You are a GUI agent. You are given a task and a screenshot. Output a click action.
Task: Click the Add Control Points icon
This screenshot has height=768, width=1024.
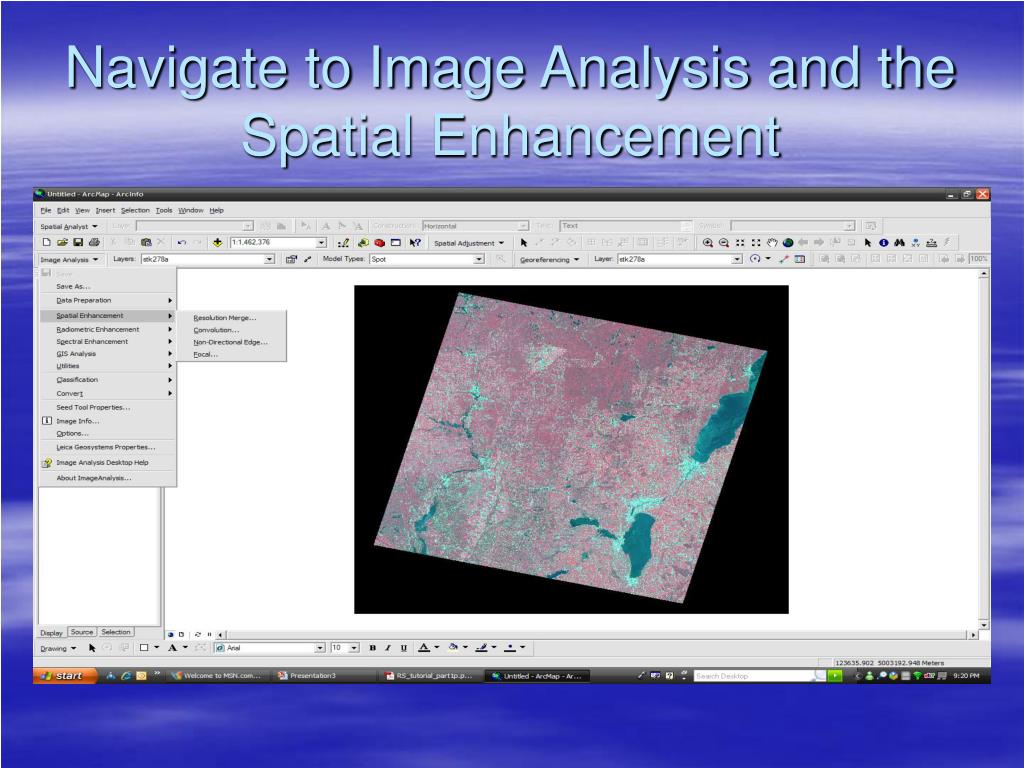tap(784, 259)
